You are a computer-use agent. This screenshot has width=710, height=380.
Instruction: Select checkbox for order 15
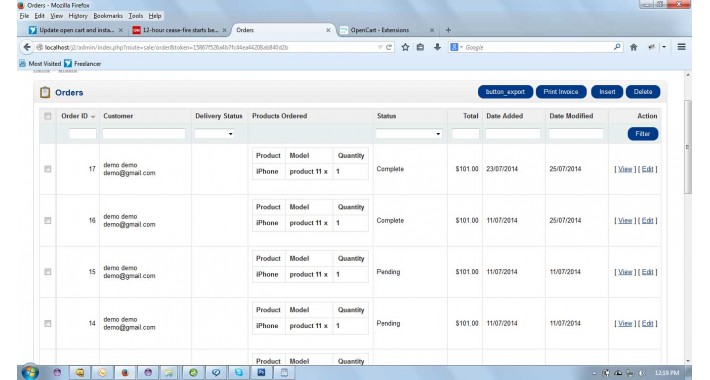pyautogui.click(x=48, y=272)
